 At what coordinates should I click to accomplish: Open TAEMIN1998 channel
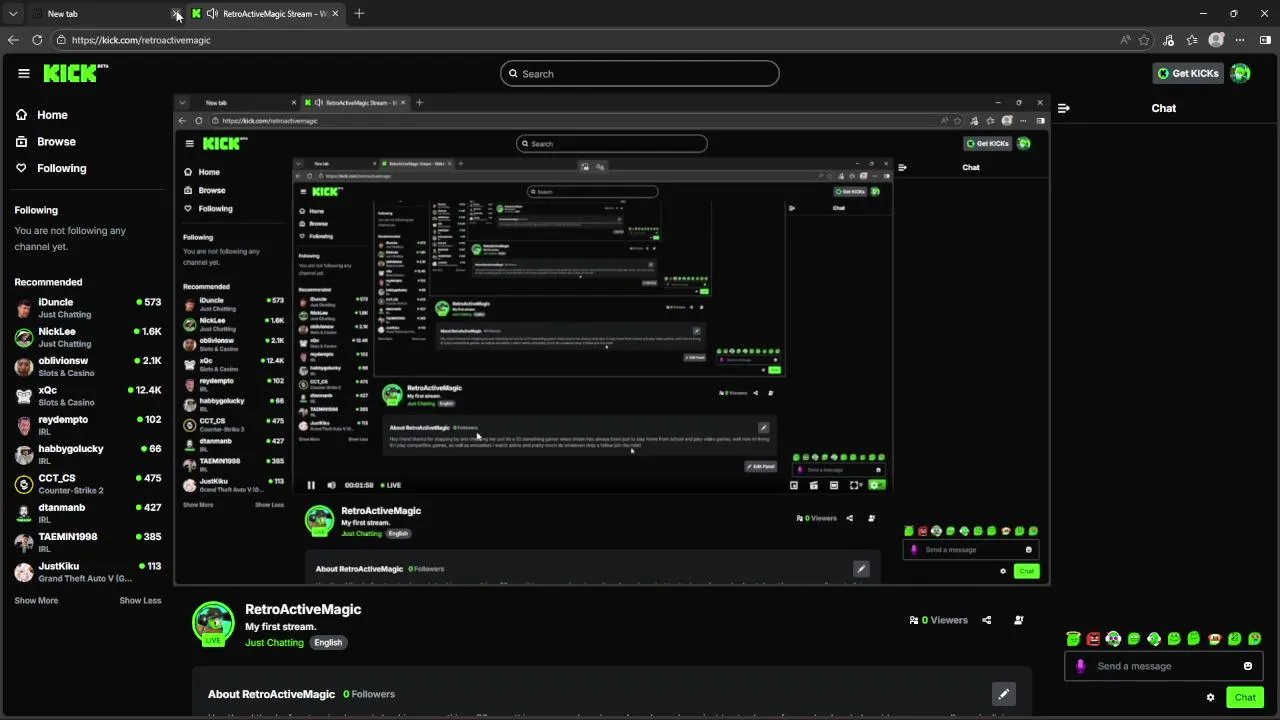tap(88, 543)
